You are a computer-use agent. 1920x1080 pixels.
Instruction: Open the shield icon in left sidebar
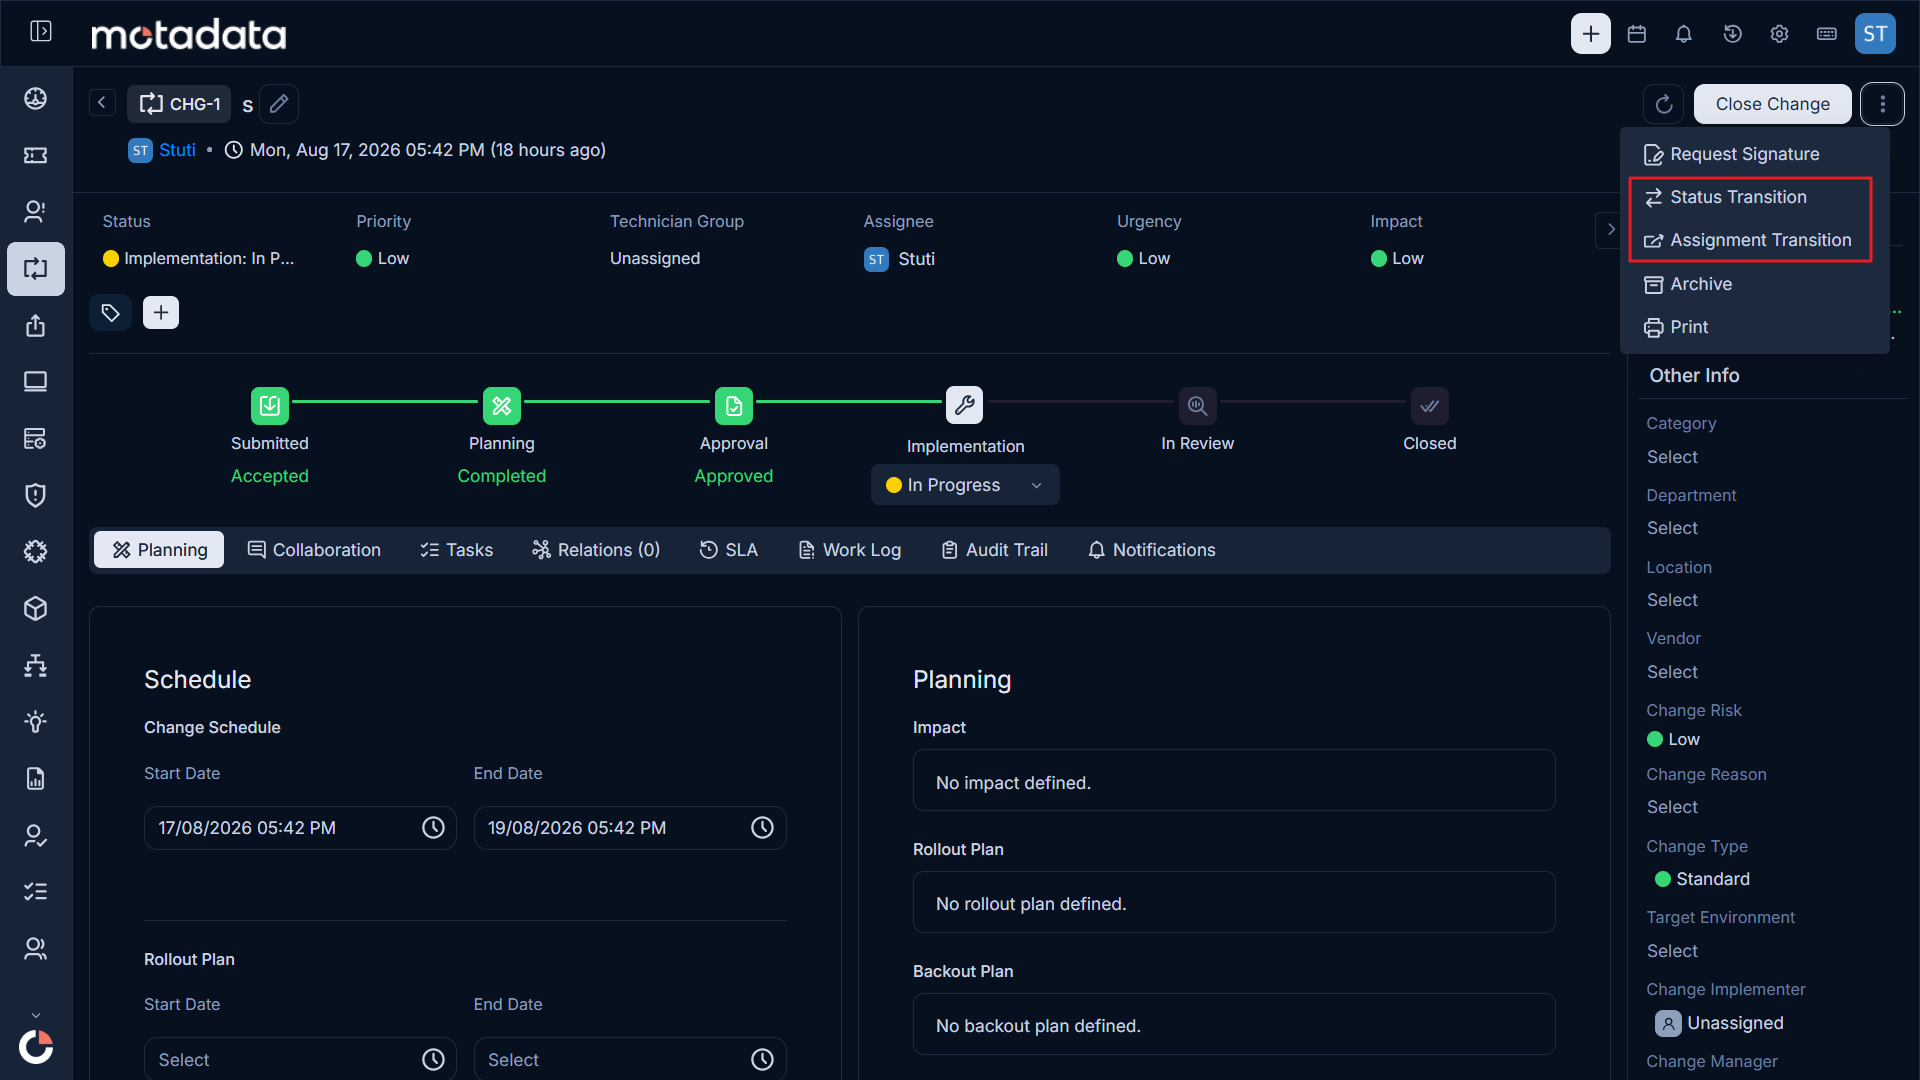pos(36,495)
